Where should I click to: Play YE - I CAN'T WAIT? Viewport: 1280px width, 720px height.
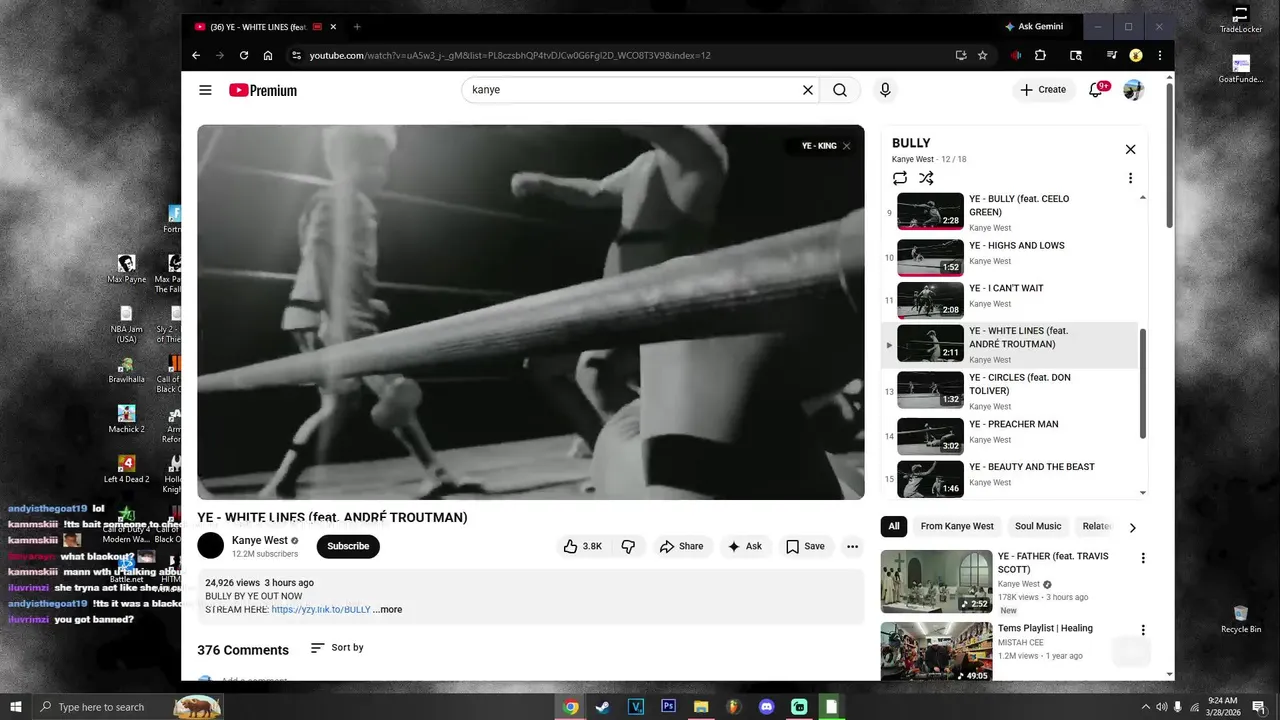tap(1009, 300)
